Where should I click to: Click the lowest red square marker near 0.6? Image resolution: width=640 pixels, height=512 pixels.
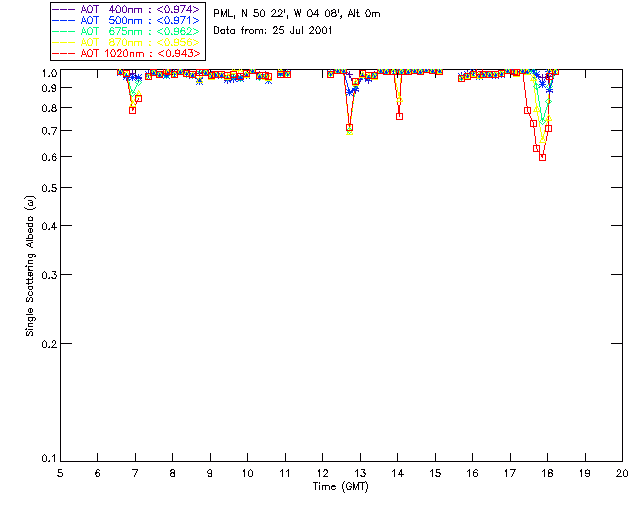[542, 157]
